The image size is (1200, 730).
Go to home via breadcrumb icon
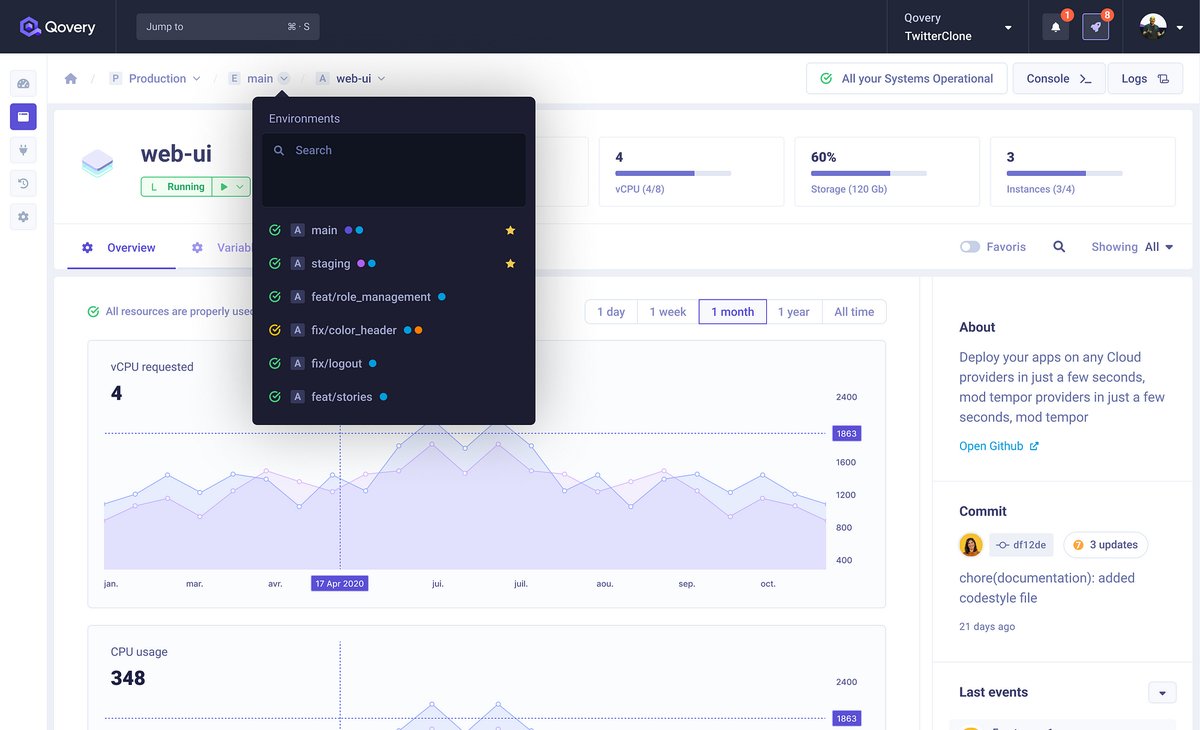[x=71, y=79]
